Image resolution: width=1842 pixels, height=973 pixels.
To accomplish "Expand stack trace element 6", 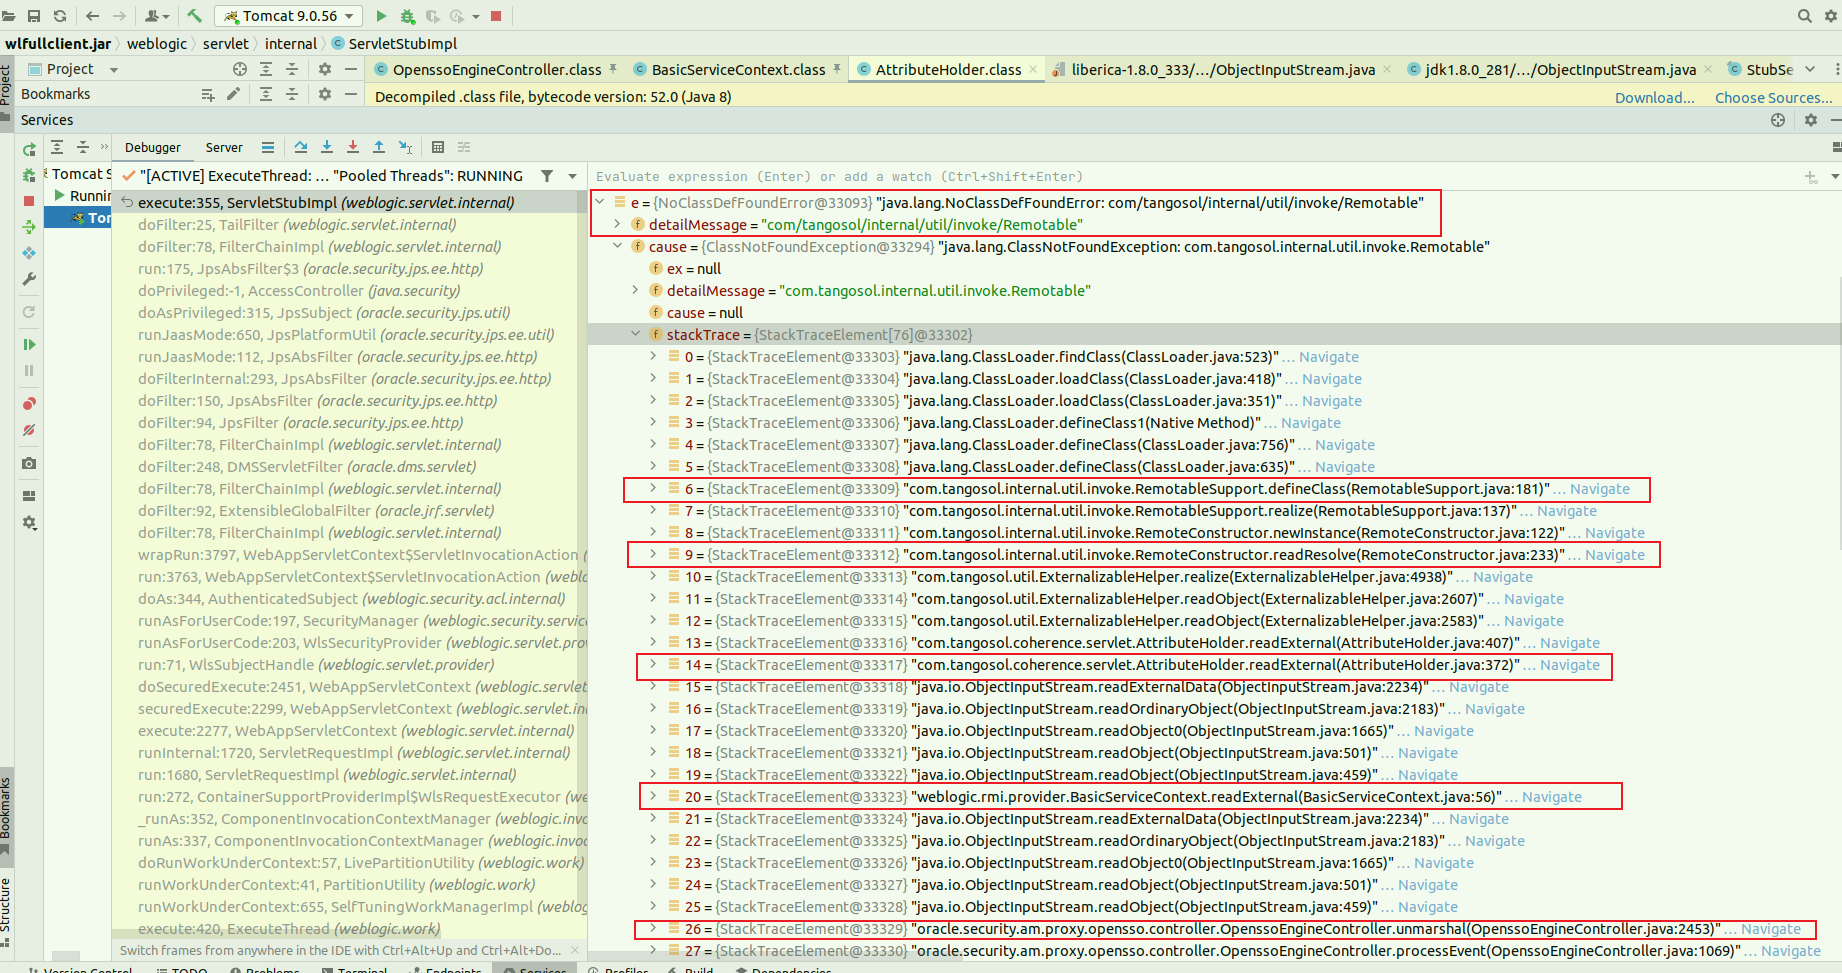I will point(653,488).
